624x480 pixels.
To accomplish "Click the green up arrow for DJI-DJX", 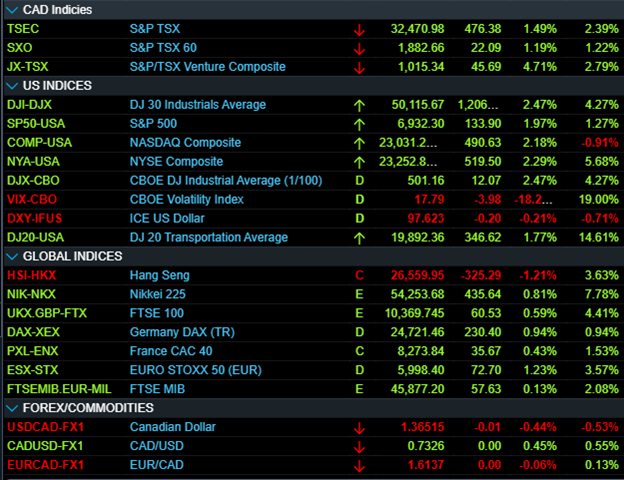I will [x=359, y=105].
